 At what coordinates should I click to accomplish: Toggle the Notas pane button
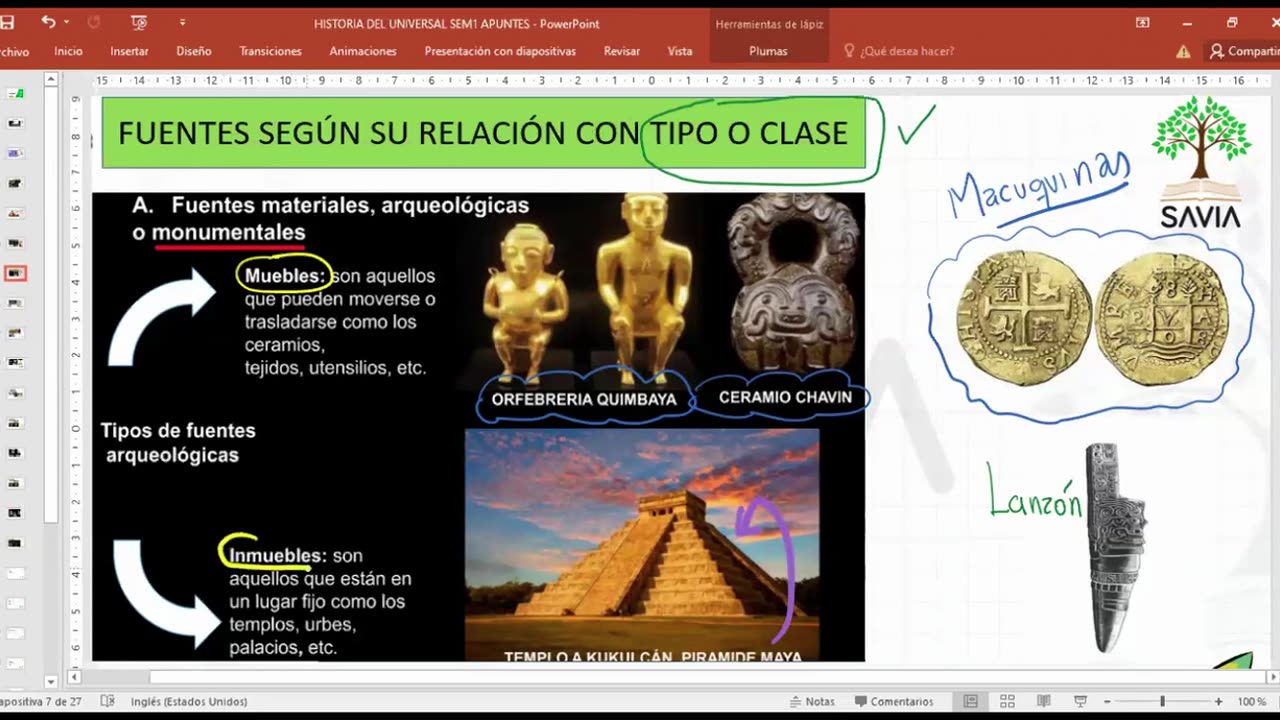(x=812, y=702)
